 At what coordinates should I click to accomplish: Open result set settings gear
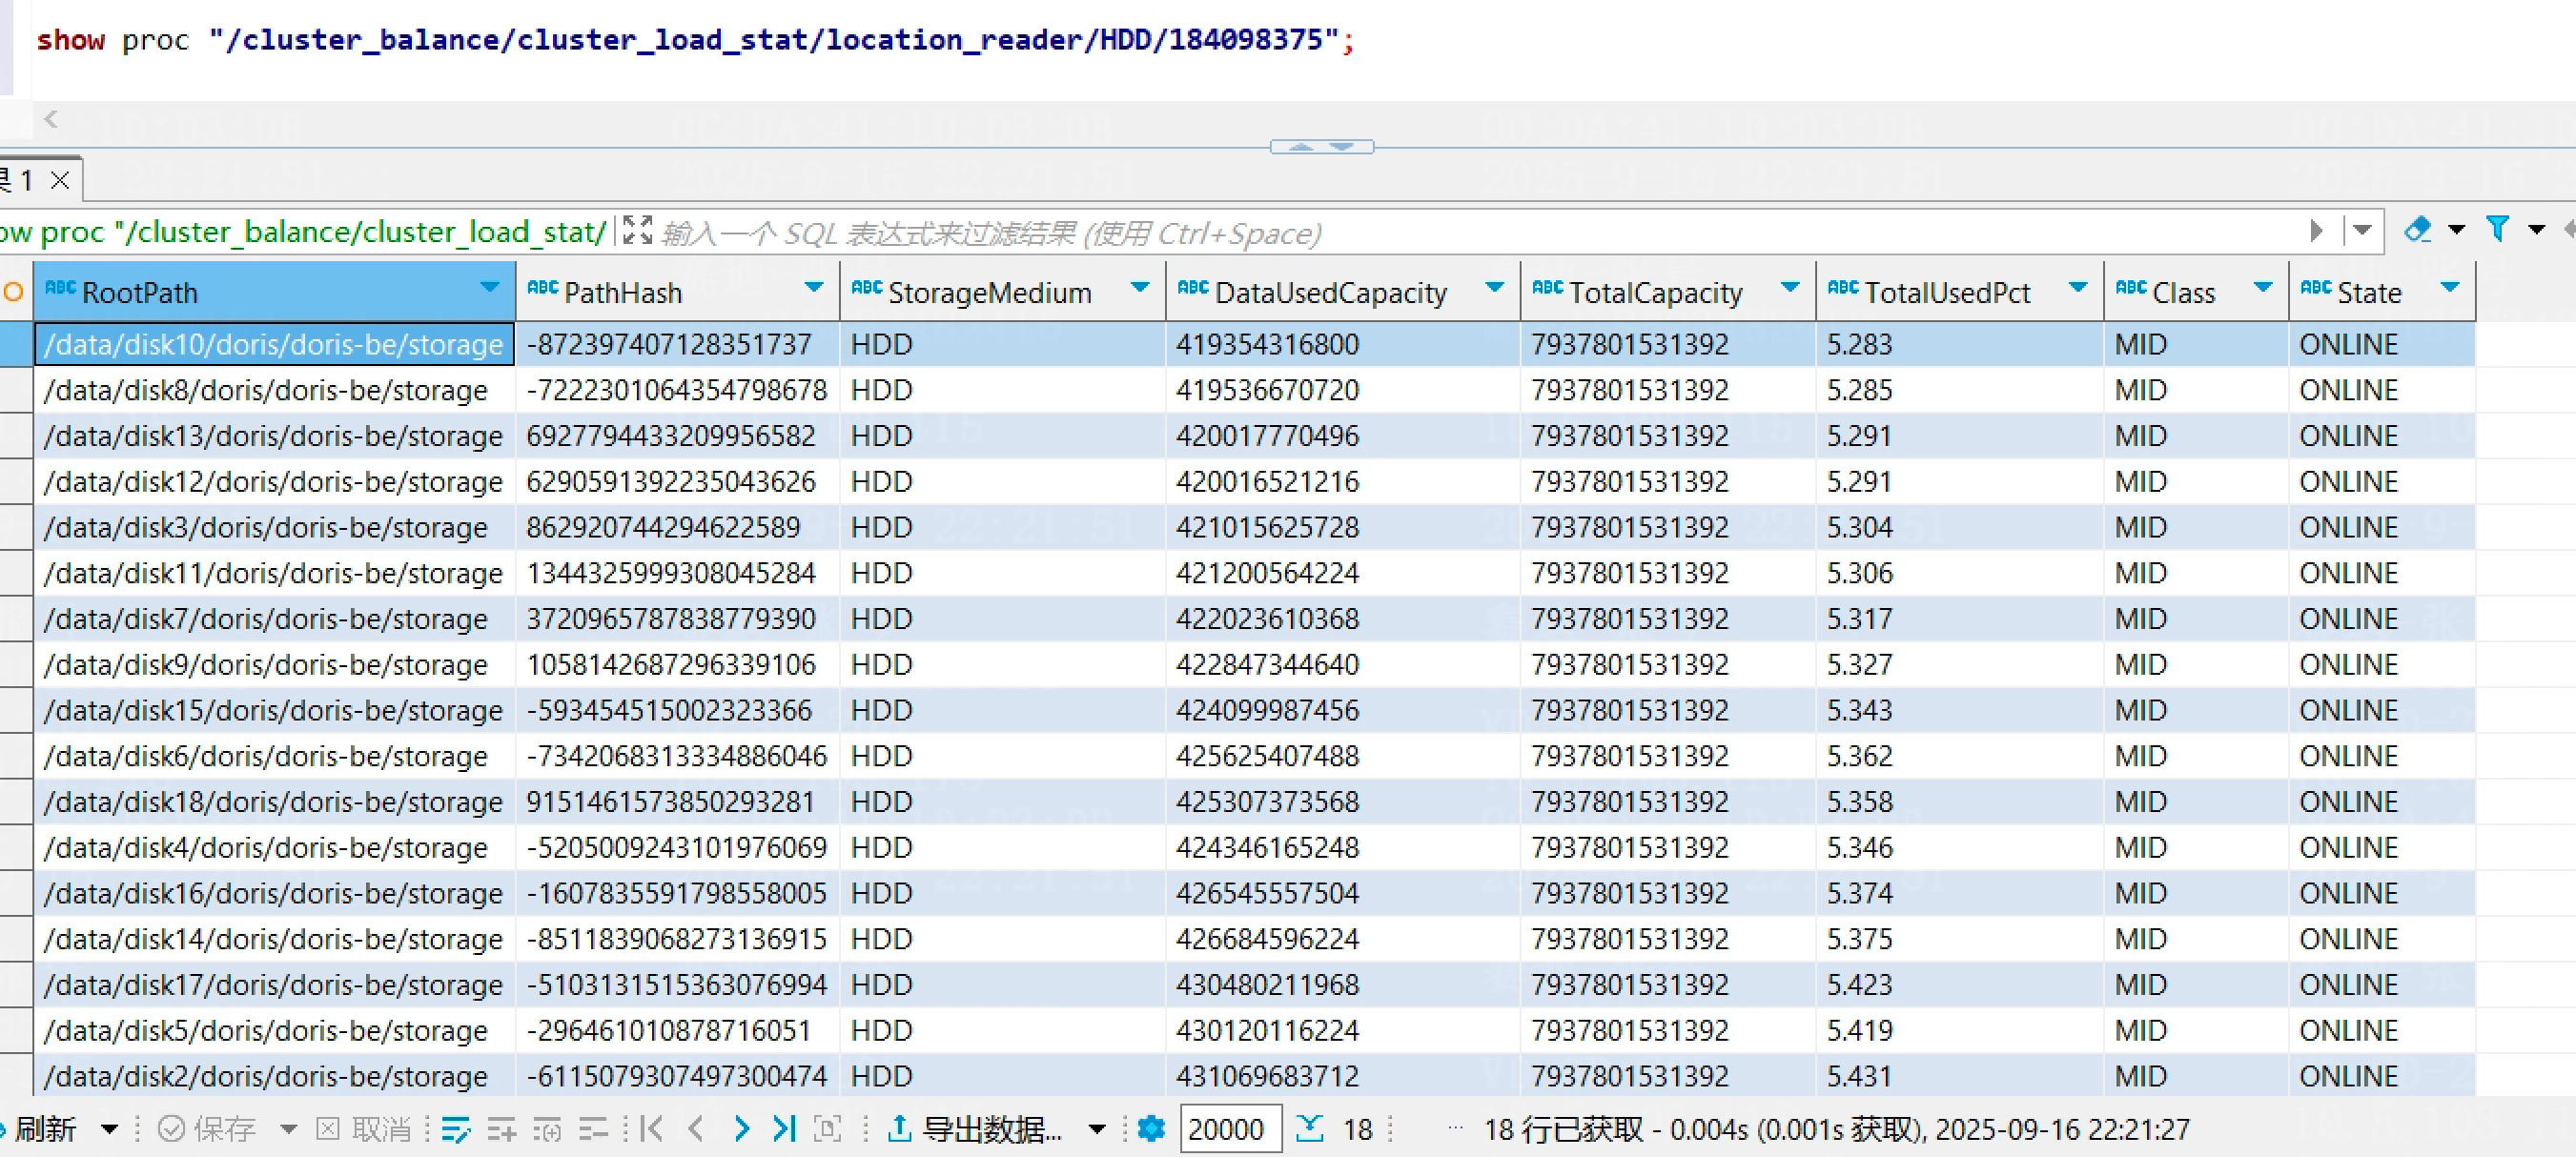click(x=1151, y=1130)
